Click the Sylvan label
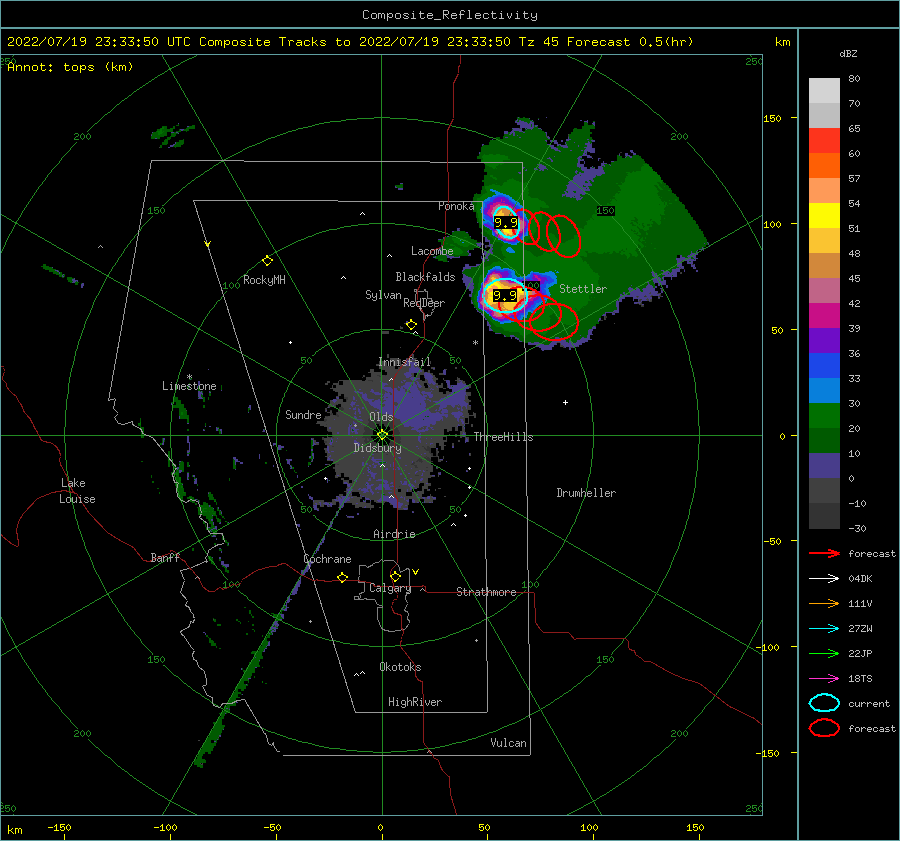900x841 pixels. point(383,295)
